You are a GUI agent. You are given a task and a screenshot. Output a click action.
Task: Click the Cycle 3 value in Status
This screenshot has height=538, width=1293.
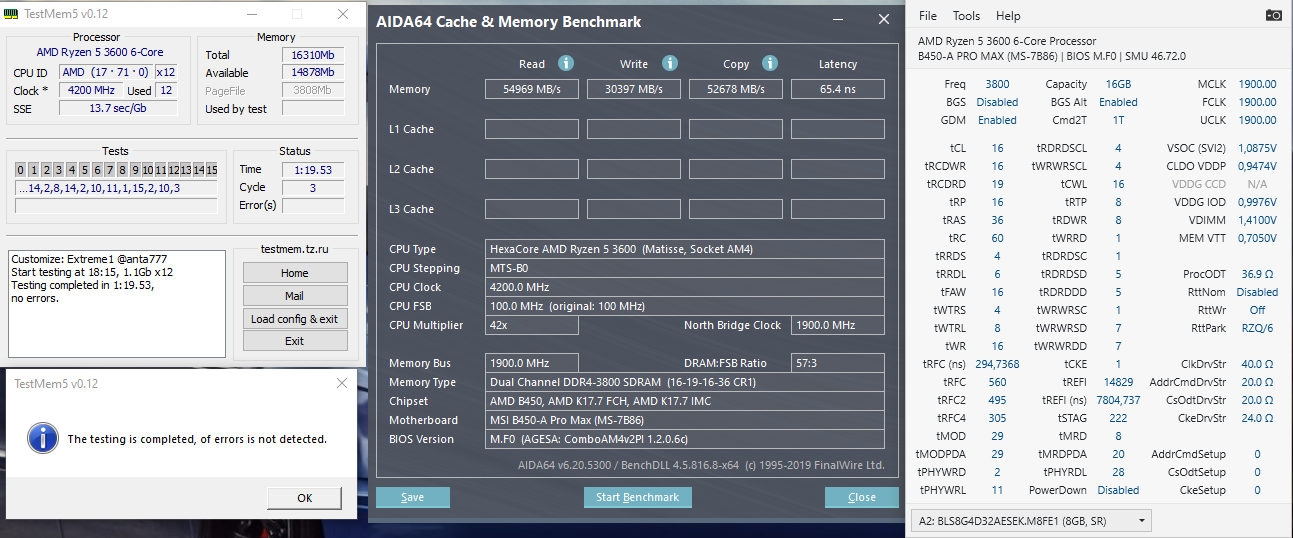pos(312,187)
